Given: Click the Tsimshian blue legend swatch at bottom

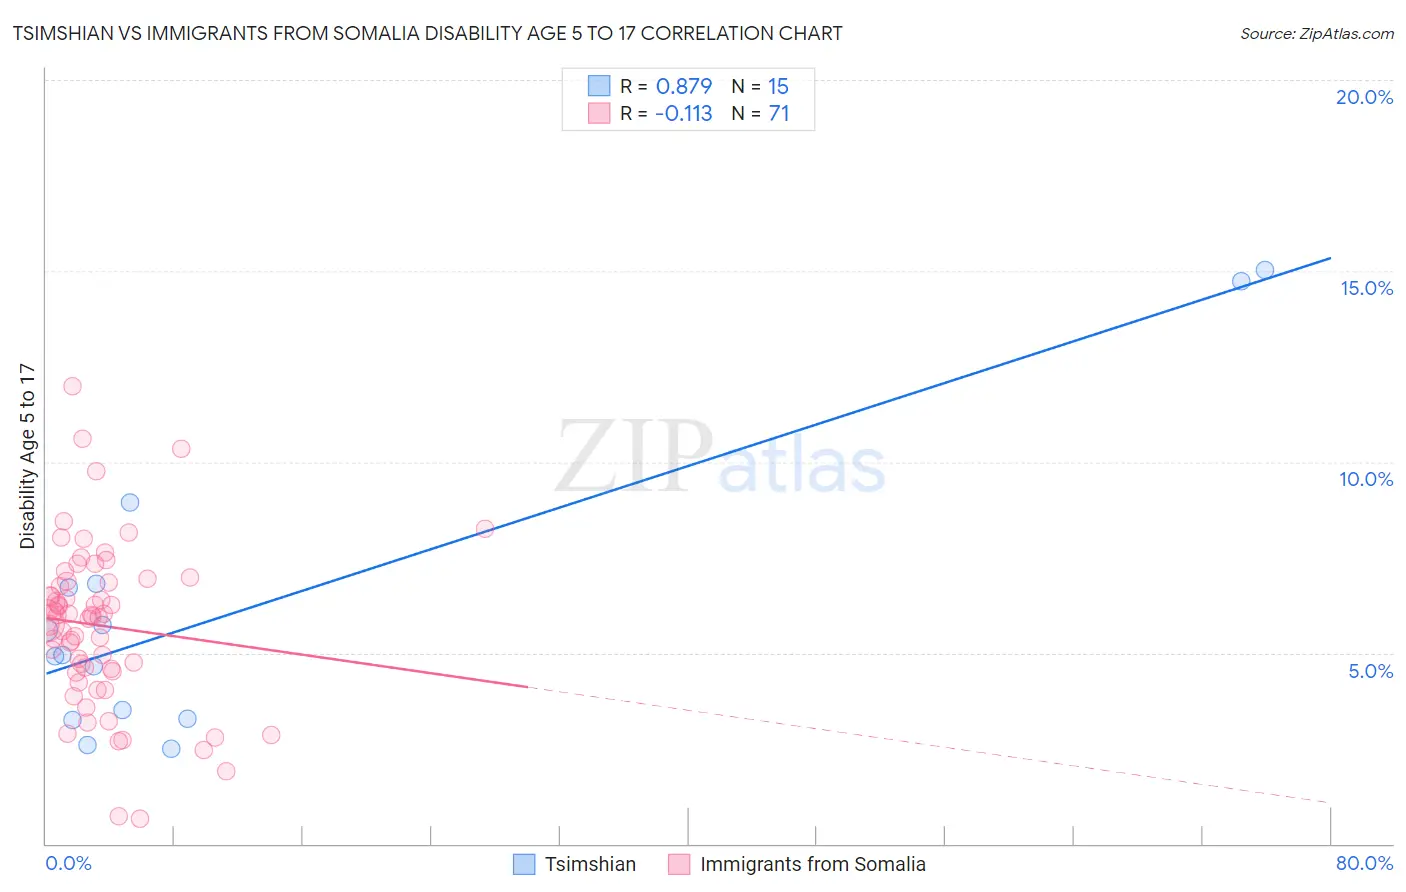Looking at the screenshot, I should point(524,864).
